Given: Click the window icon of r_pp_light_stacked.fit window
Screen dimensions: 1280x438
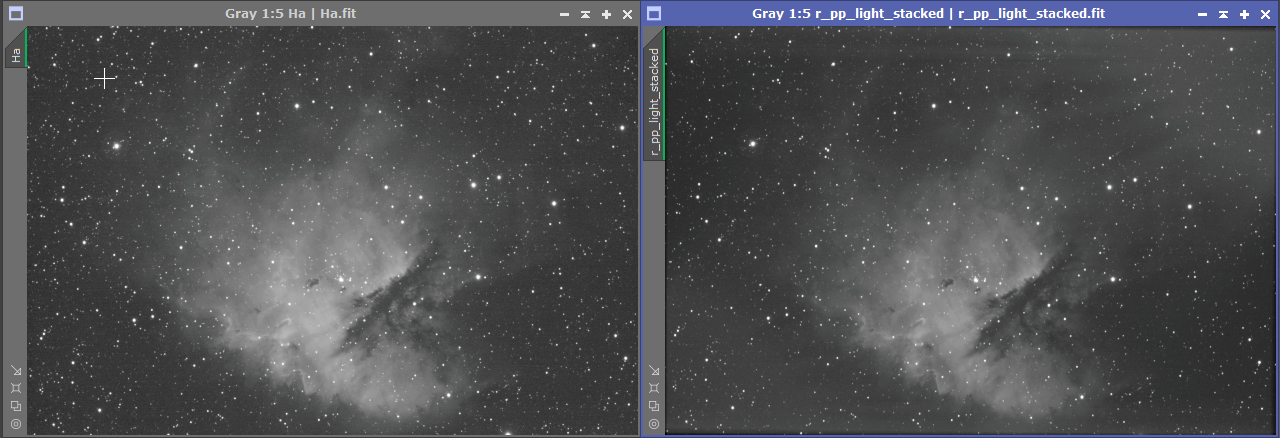Looking at the screenshot, I should pyautogui.click(x=653, y=14).
